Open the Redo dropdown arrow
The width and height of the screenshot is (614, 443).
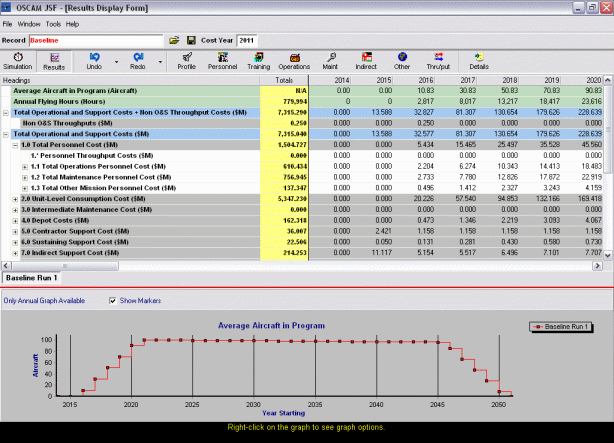click(160, 62)
